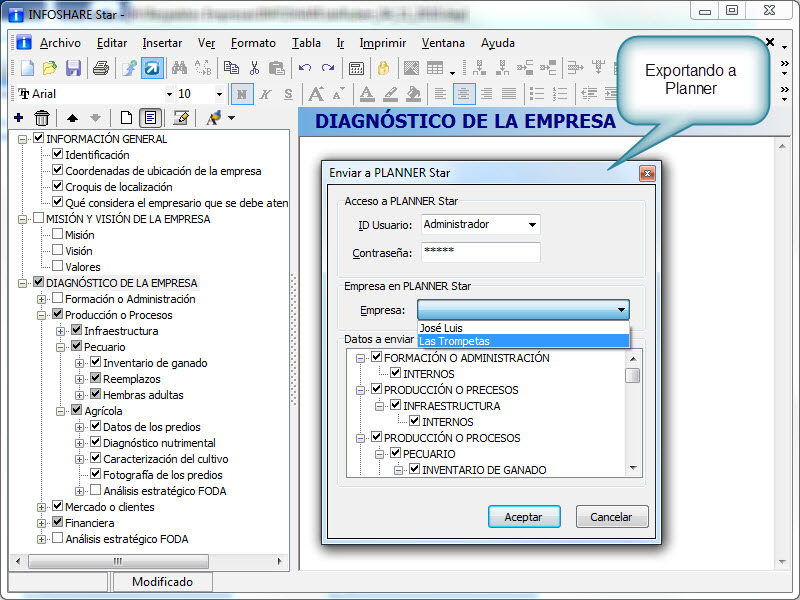Click the insert table grid icon
This screenshot has width=800, height=600.
tap(435, 68)
